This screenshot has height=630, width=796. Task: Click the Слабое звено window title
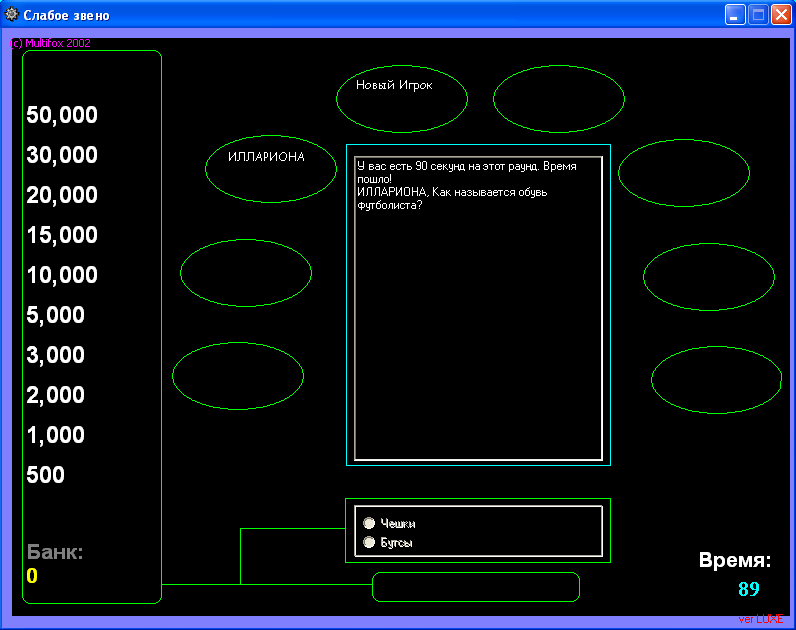pyautogui.click(x=67, y=16)
